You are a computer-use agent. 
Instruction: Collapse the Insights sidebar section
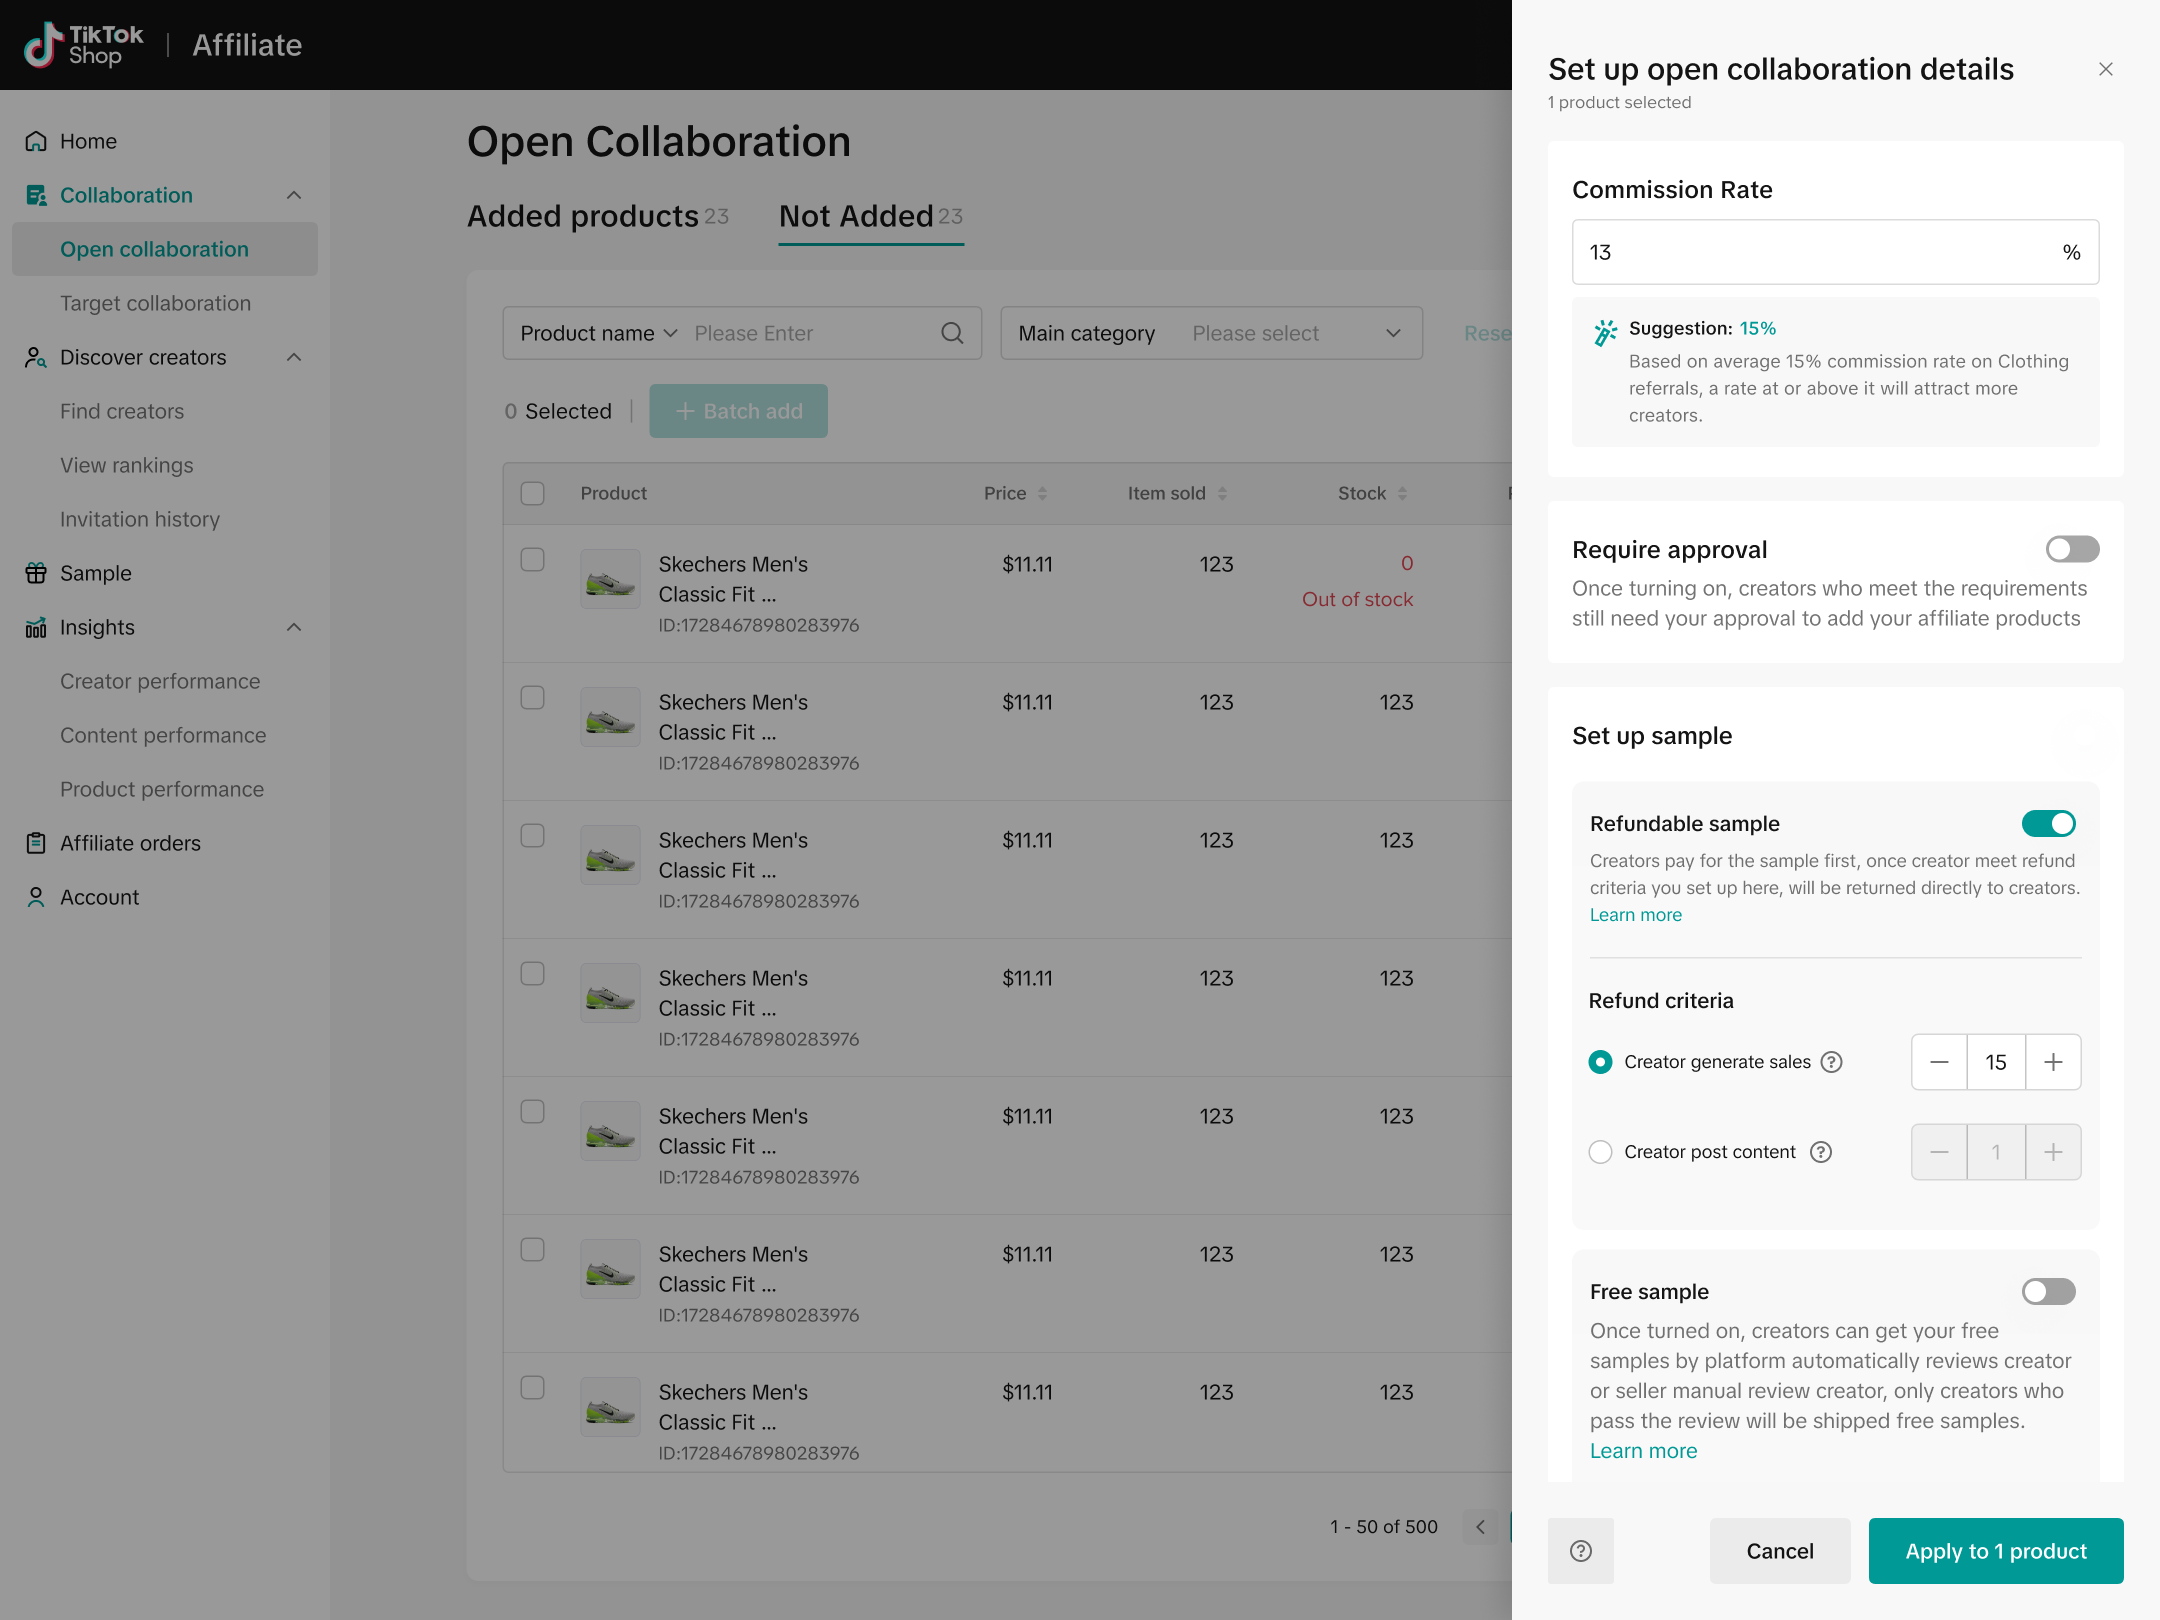(294, 627)
